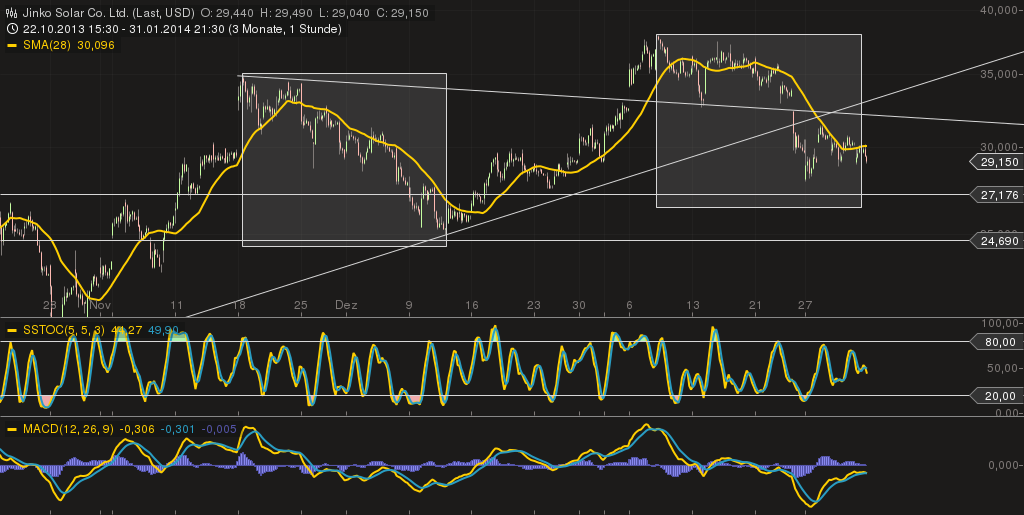
Task: Click the 30,000 price axis label
Action: click(1000, 147)
